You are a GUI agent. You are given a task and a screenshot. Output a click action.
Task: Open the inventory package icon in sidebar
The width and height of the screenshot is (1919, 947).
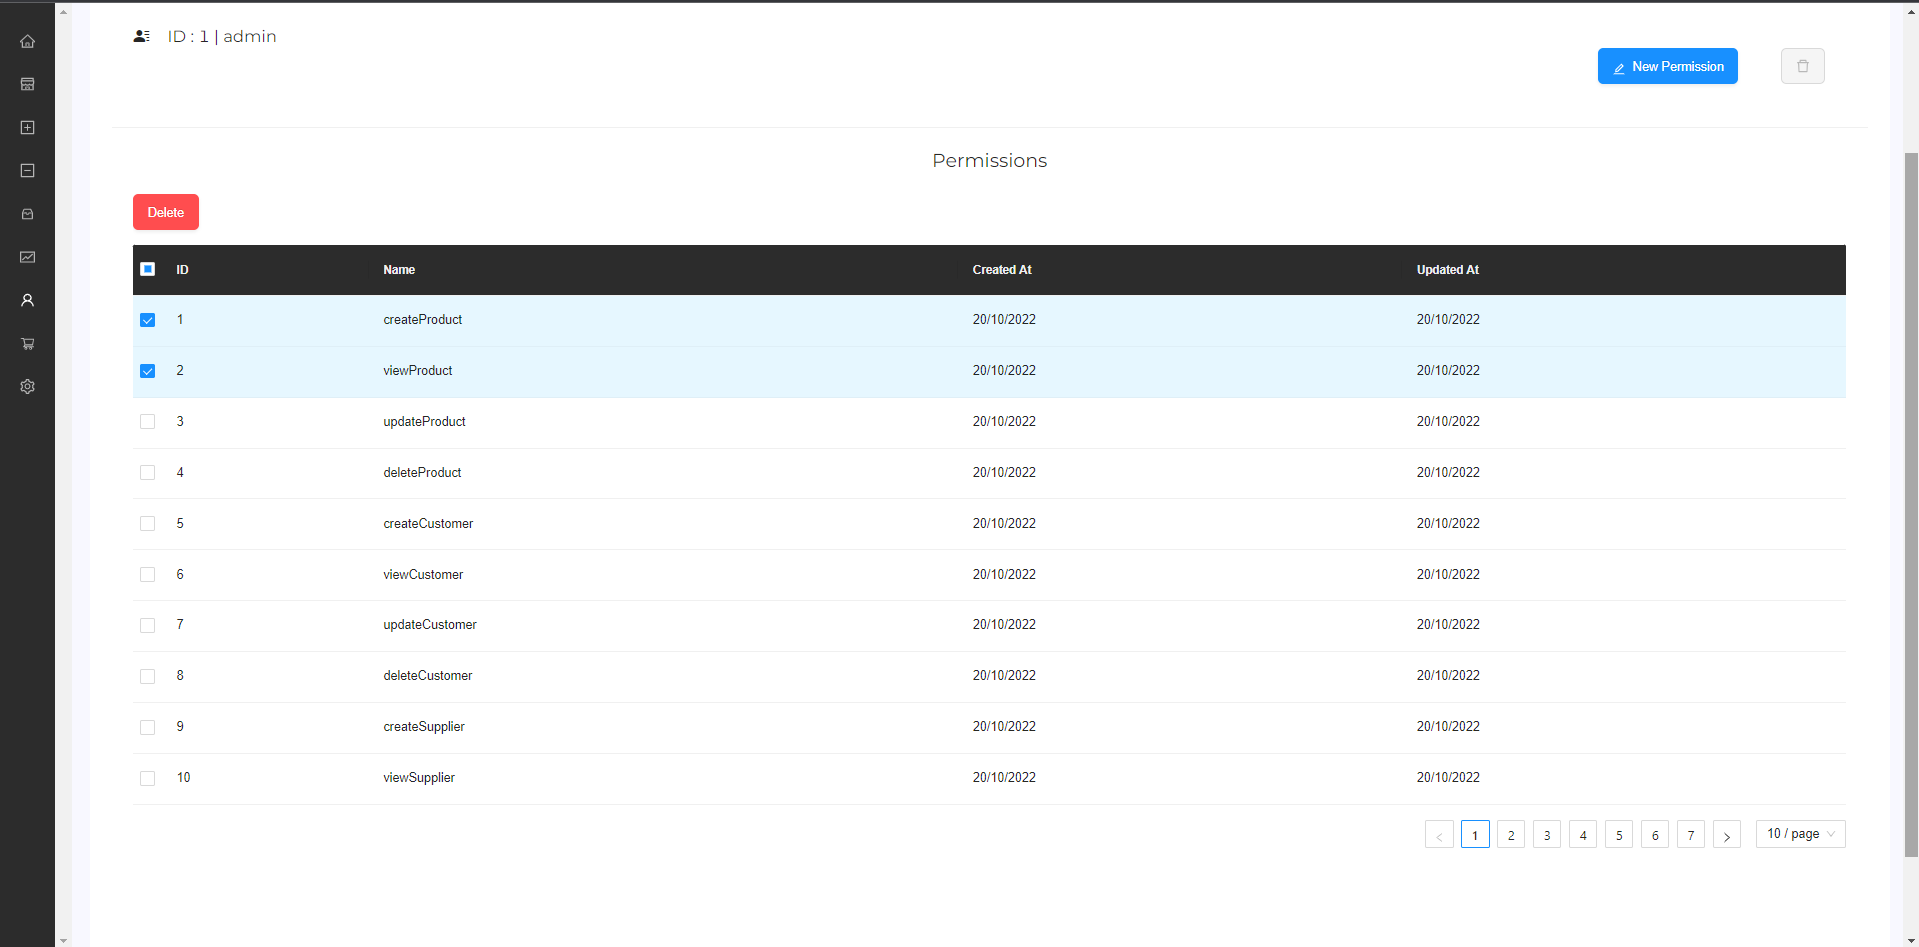click(x=27, y=213)
